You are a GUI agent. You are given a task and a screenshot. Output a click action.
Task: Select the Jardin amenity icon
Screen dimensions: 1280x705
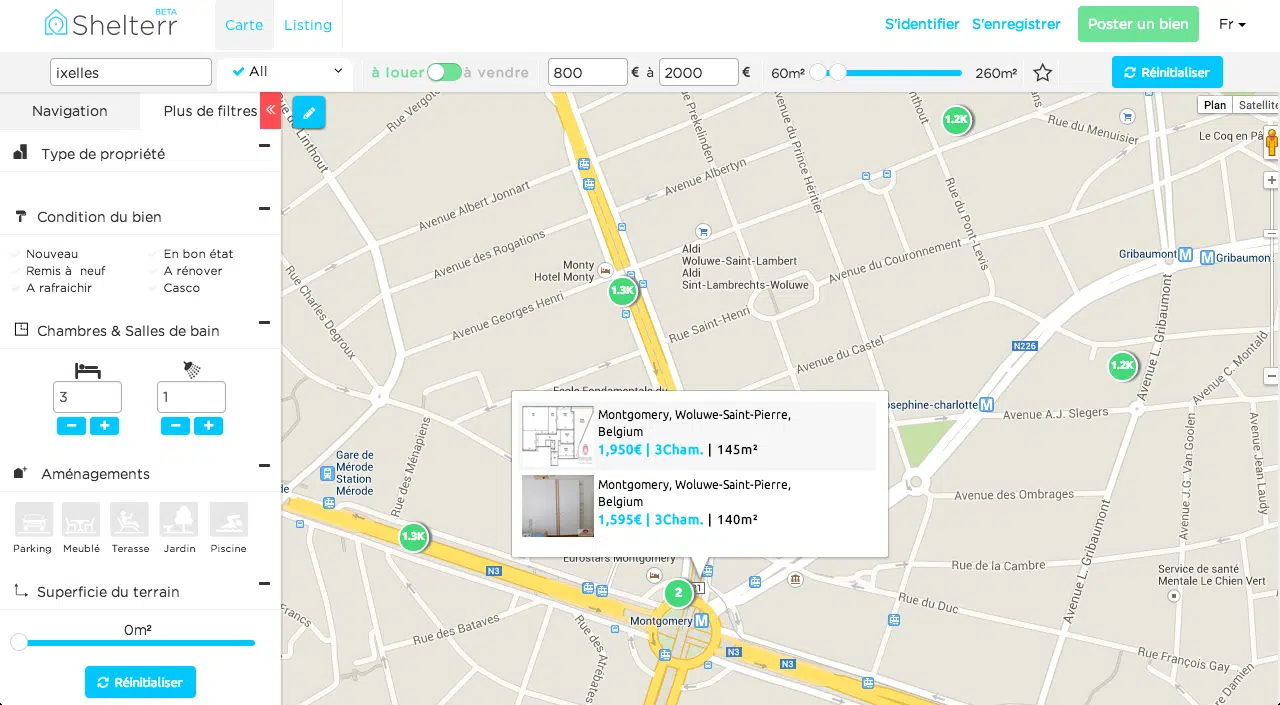pos(179,519)
